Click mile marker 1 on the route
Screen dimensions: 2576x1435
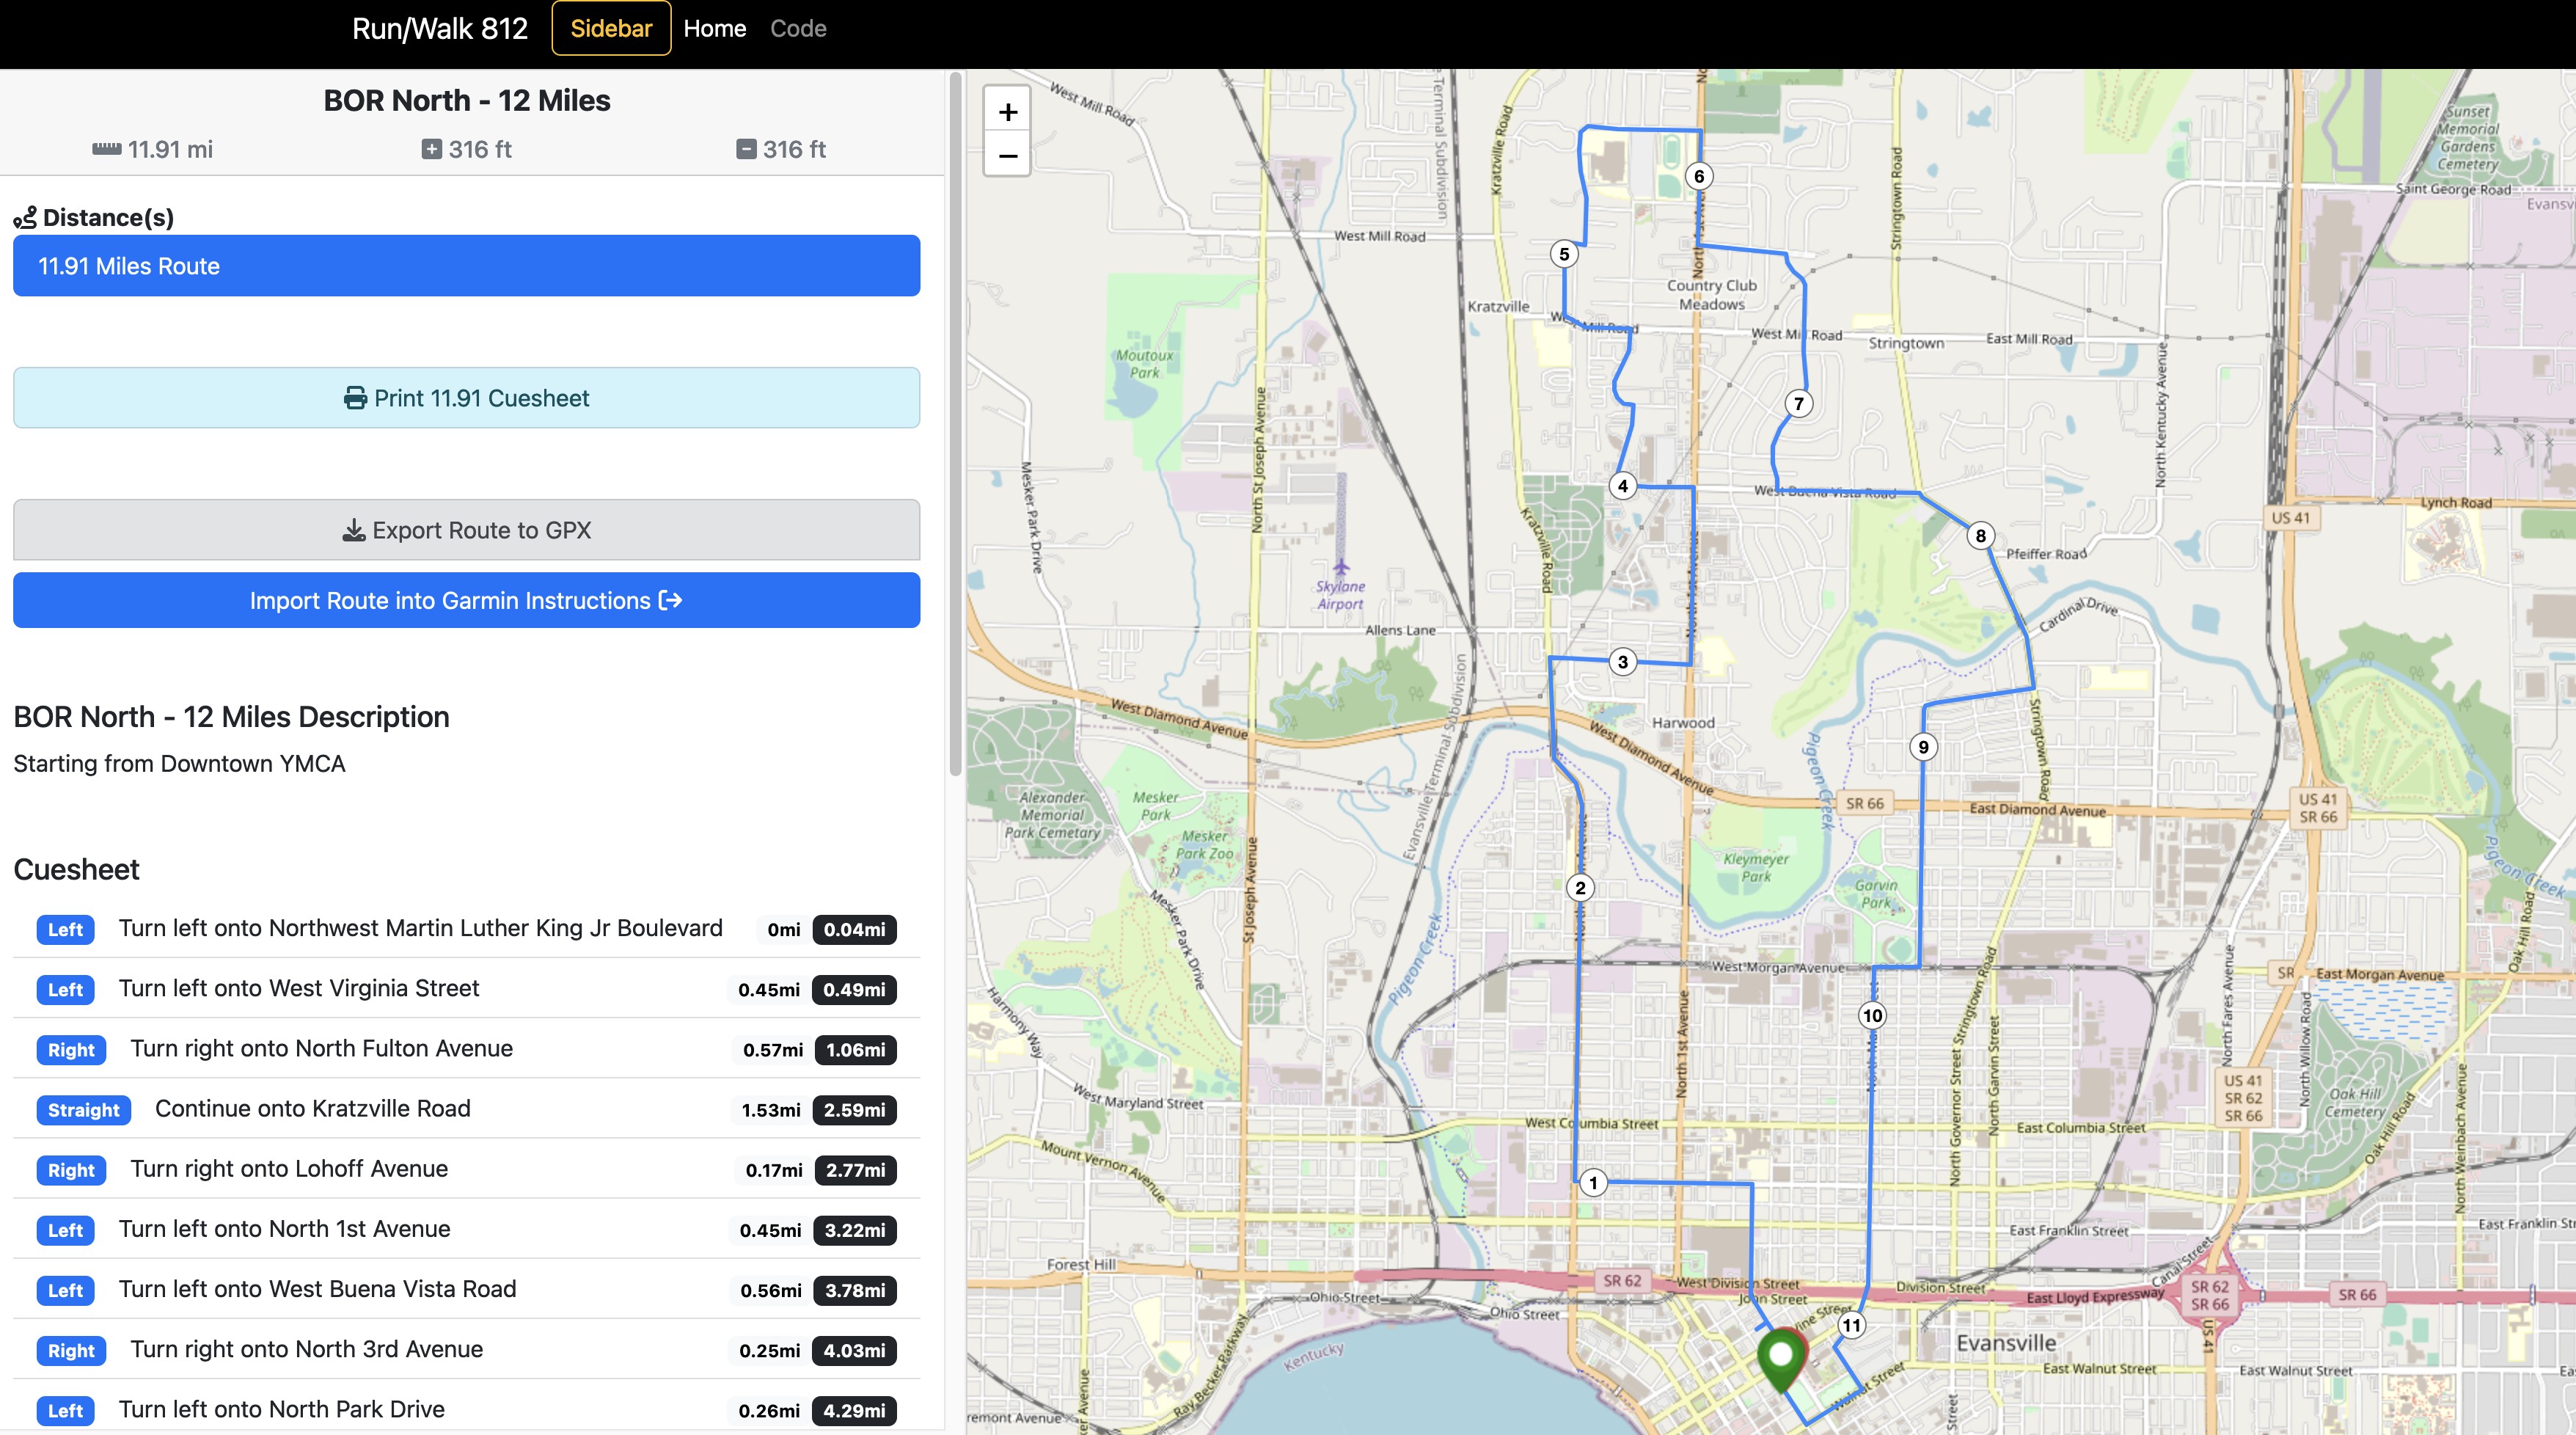click(x=1593, y=1183)
